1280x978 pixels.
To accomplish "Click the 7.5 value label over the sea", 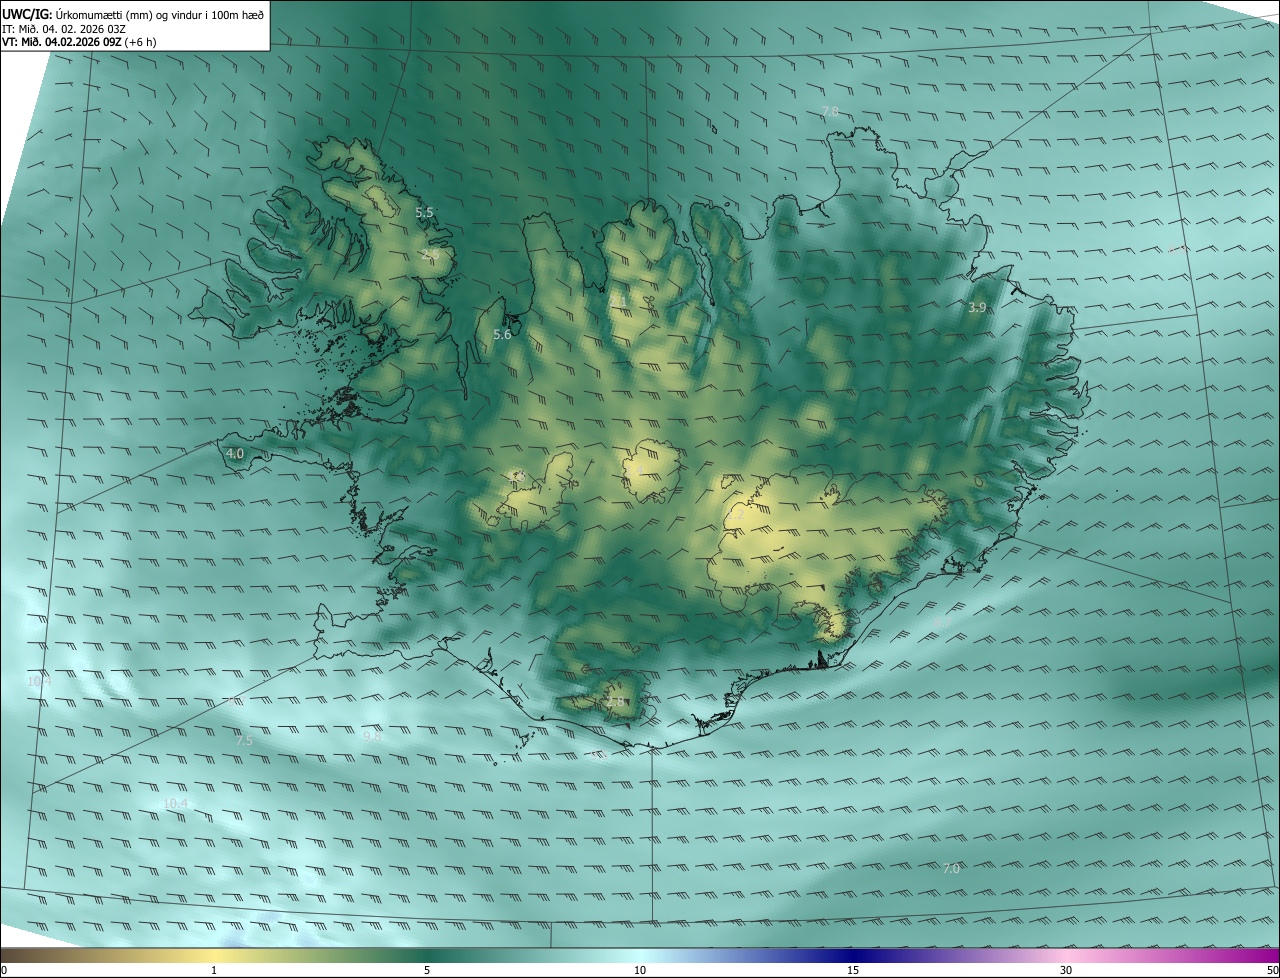I will pos(244,741).
